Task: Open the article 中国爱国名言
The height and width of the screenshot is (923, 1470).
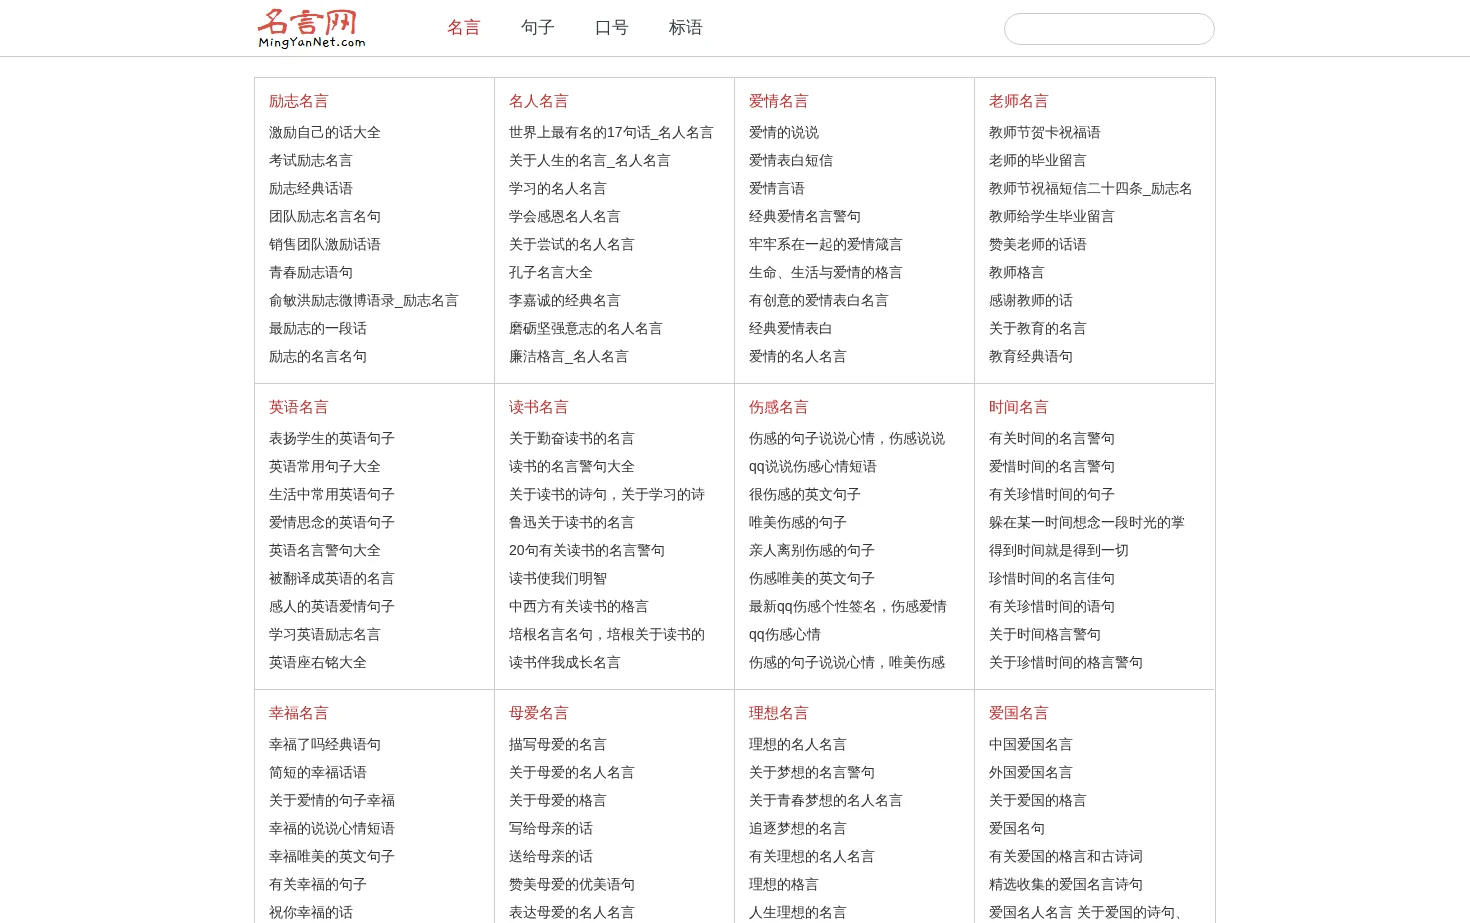Action: pyautogui.click(x=1031, y=744)
